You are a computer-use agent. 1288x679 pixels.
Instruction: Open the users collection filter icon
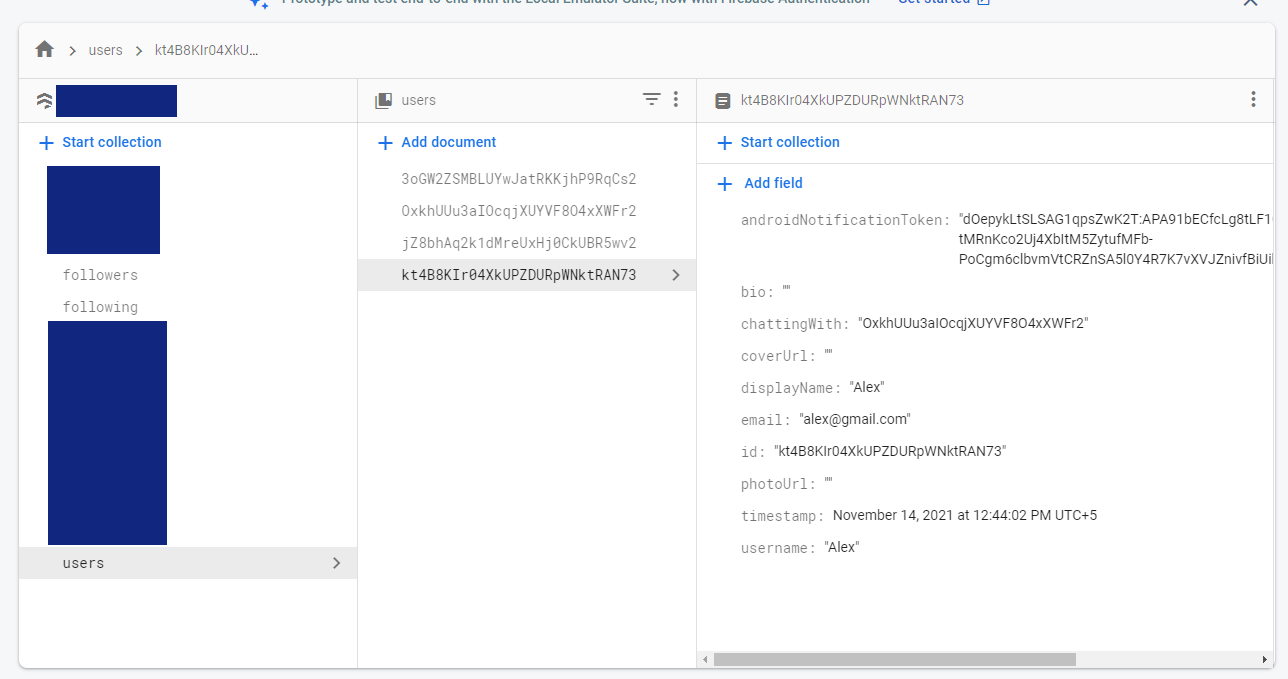[651, 99]
